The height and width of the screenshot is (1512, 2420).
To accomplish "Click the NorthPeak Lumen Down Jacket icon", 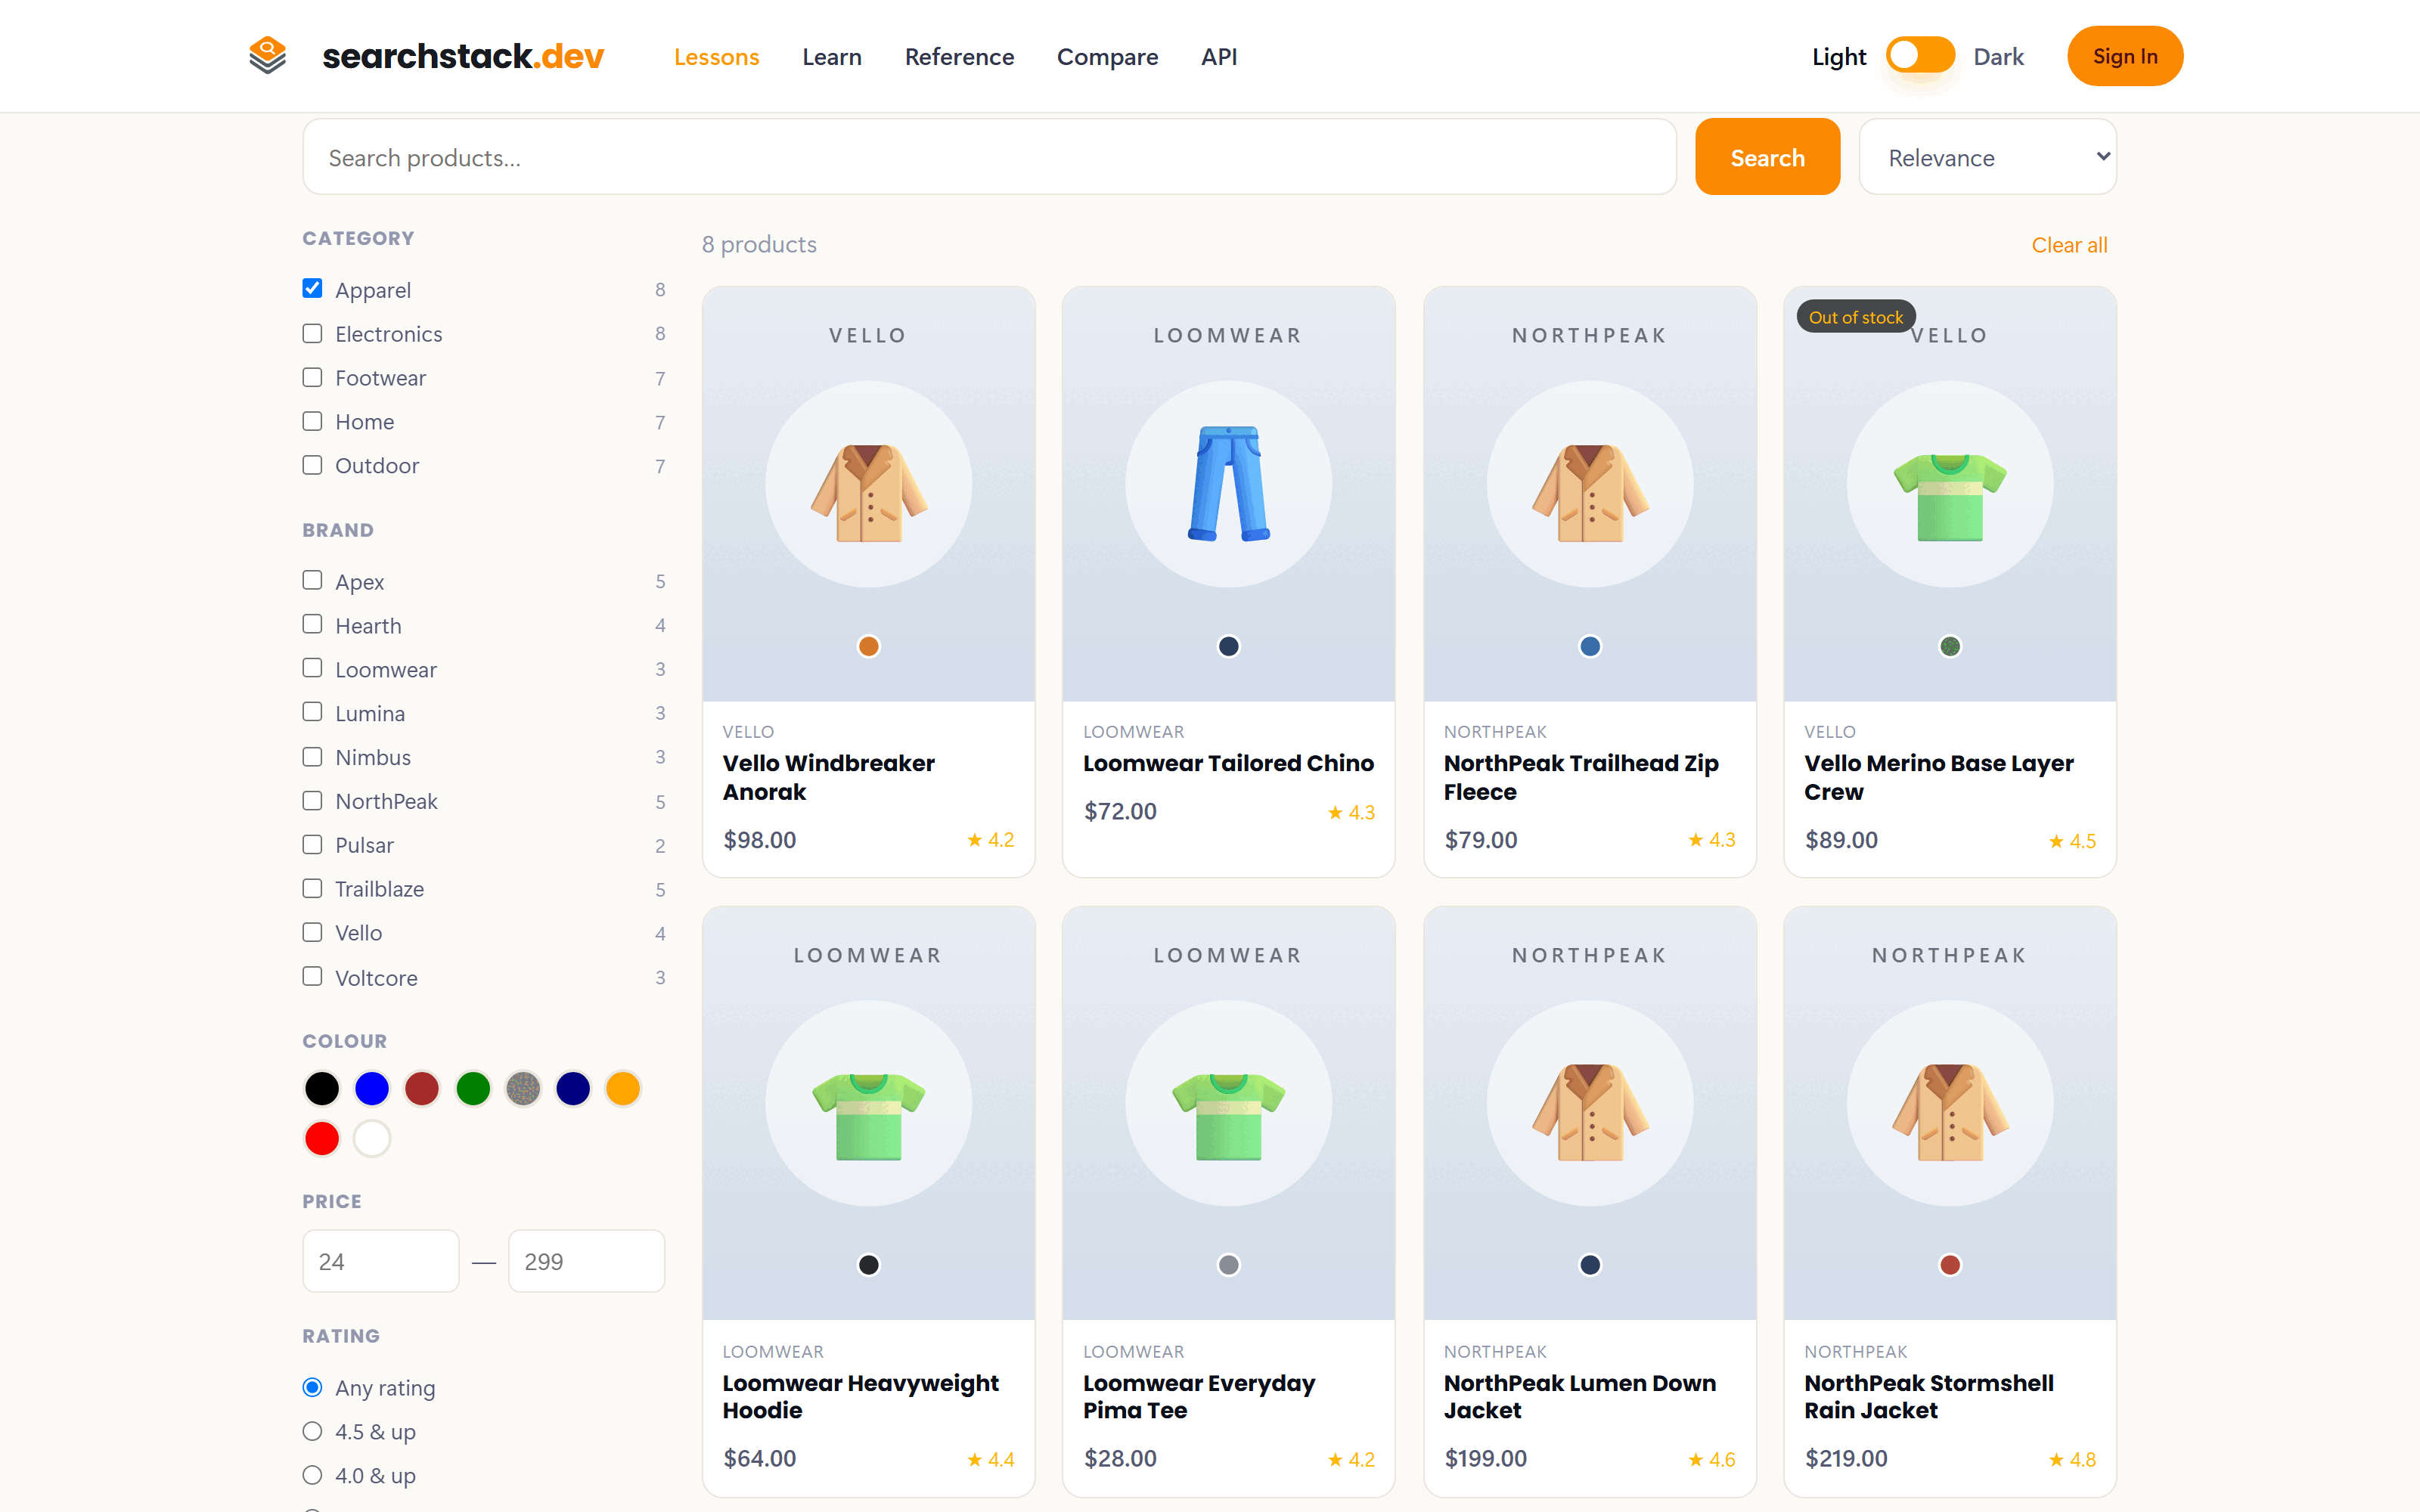I will point(1589,1111).
